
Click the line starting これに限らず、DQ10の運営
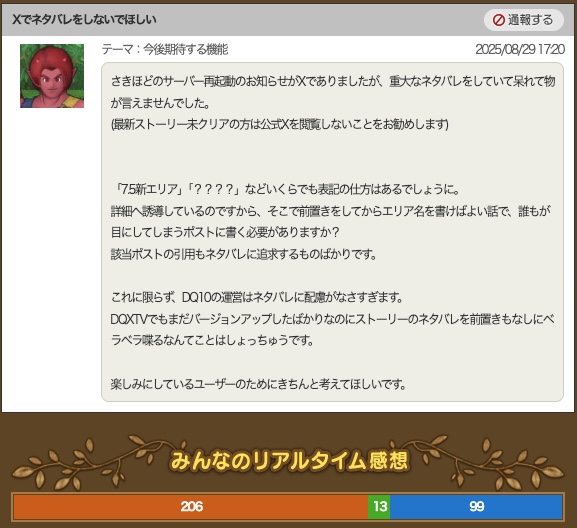tap(257, 297)
